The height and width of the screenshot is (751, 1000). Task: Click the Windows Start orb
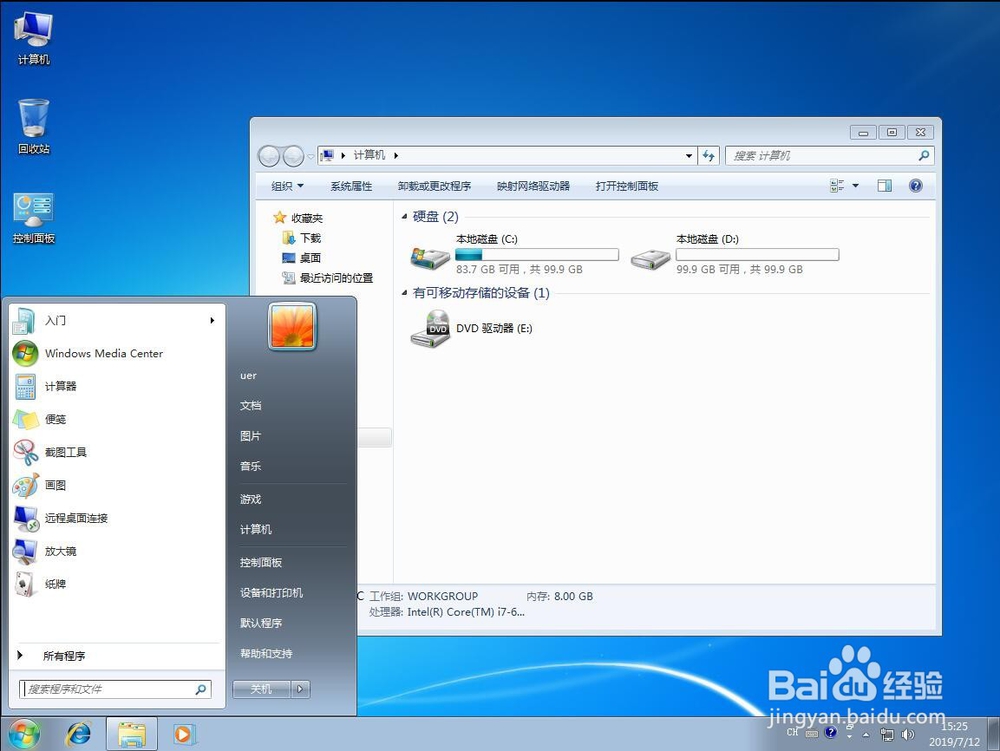point(24,734)
